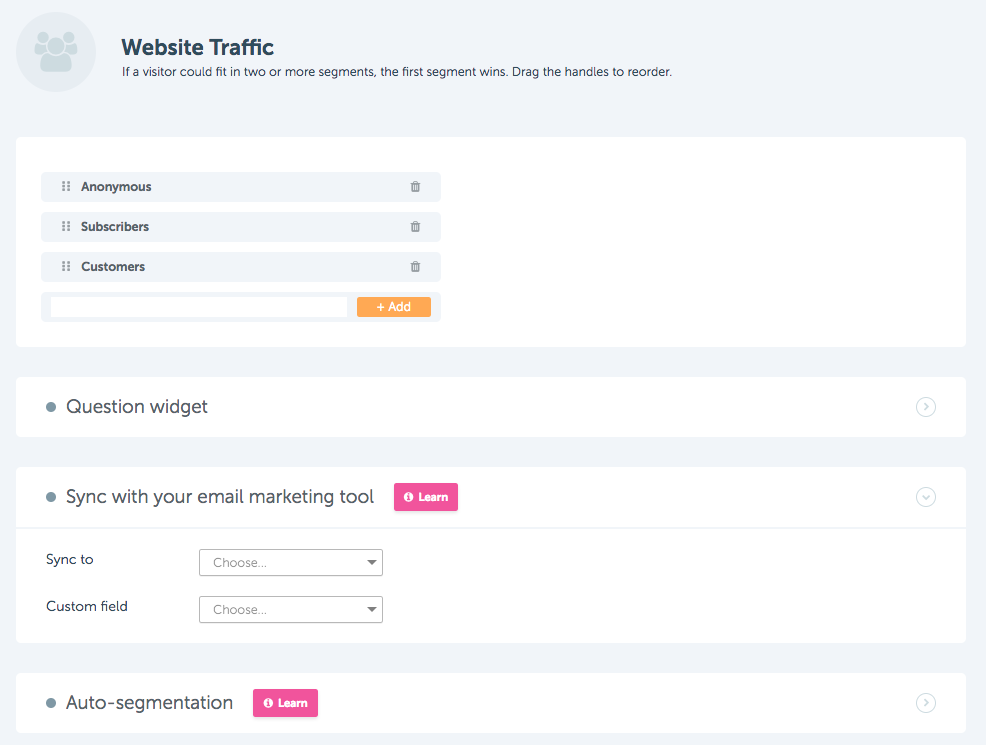Click the Website Traffic group avatar icon

coord(56,52)
